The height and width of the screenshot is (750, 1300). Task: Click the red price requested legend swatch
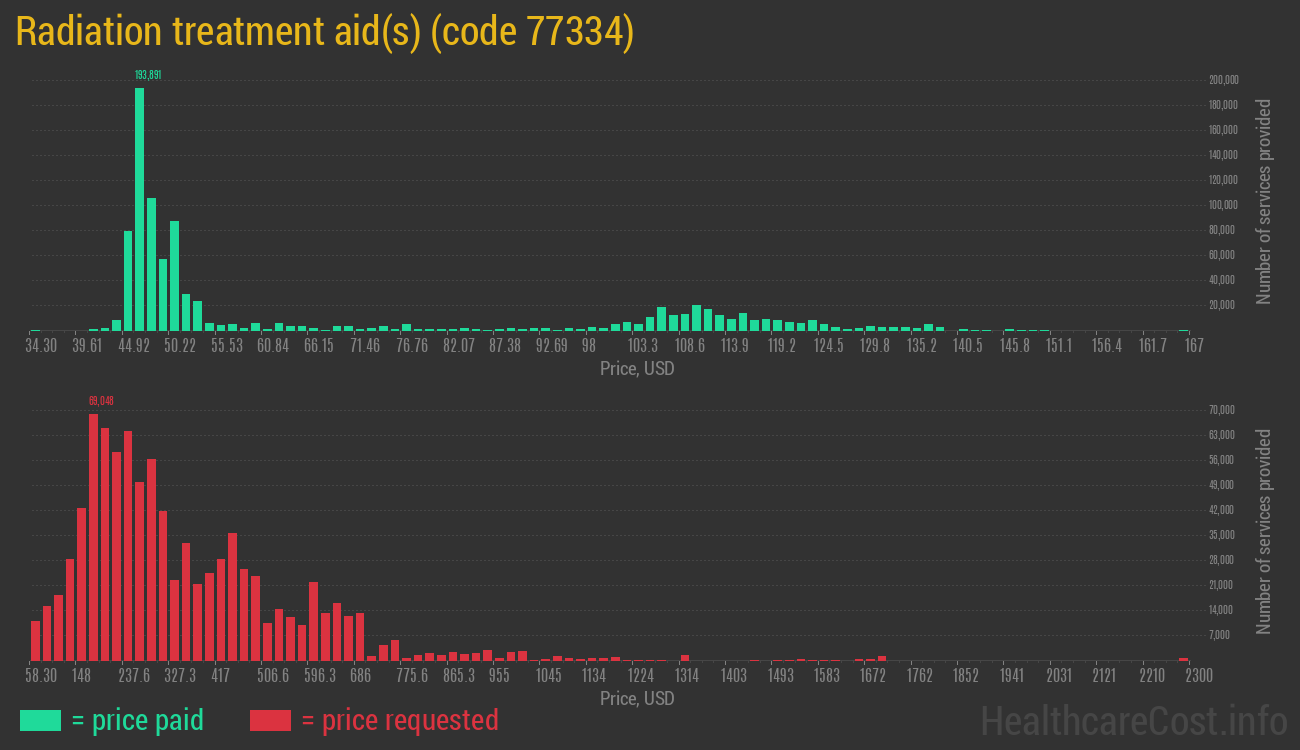pyautogui.click(x=270, y=720)
